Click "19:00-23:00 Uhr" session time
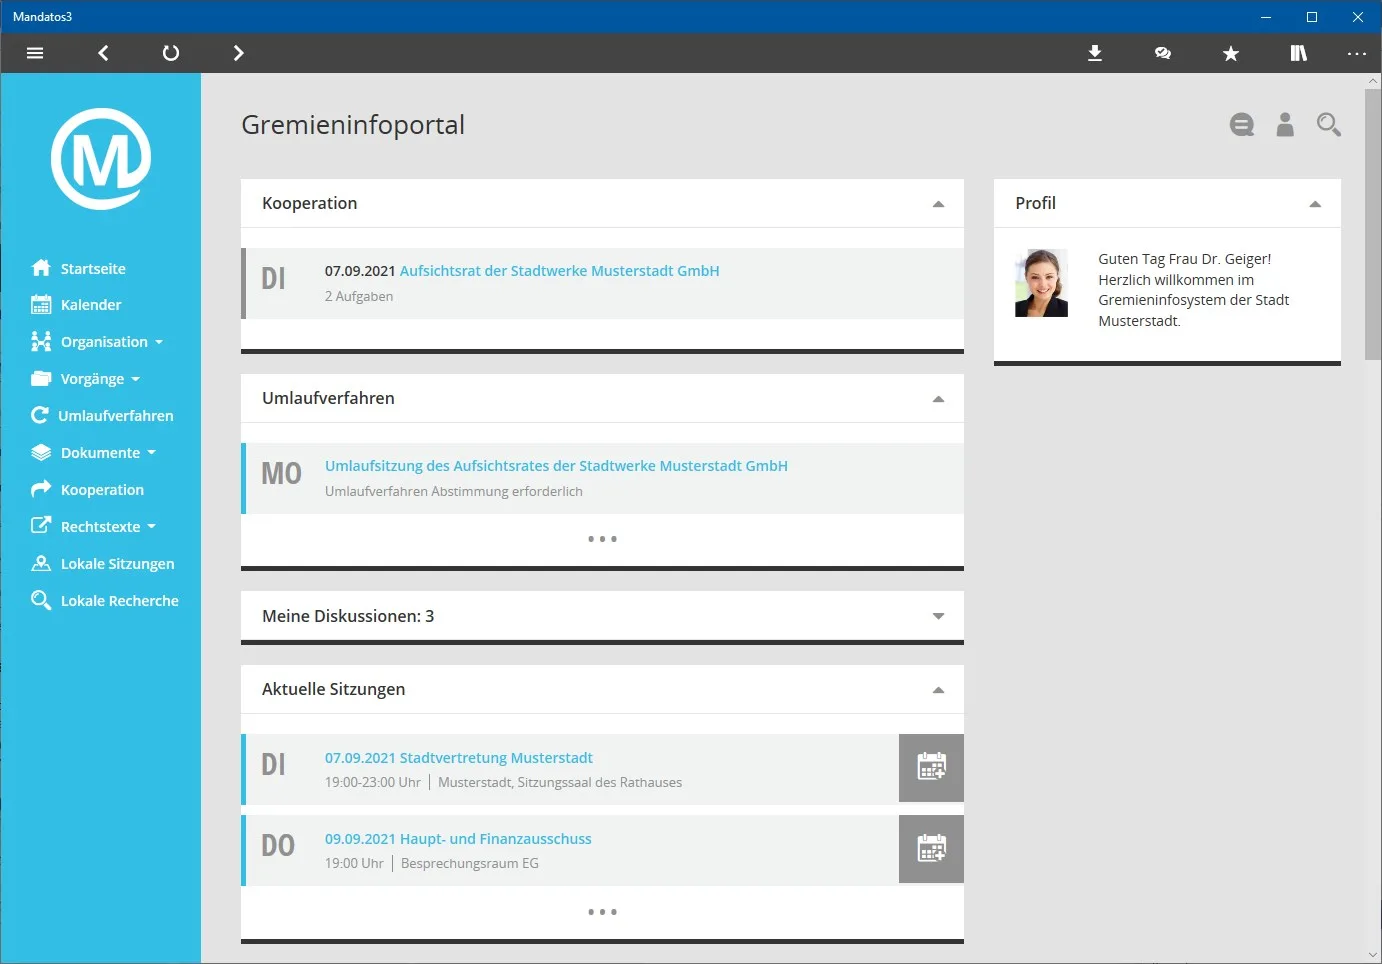The image size is (1382, 964). click(x=373, y=783)
